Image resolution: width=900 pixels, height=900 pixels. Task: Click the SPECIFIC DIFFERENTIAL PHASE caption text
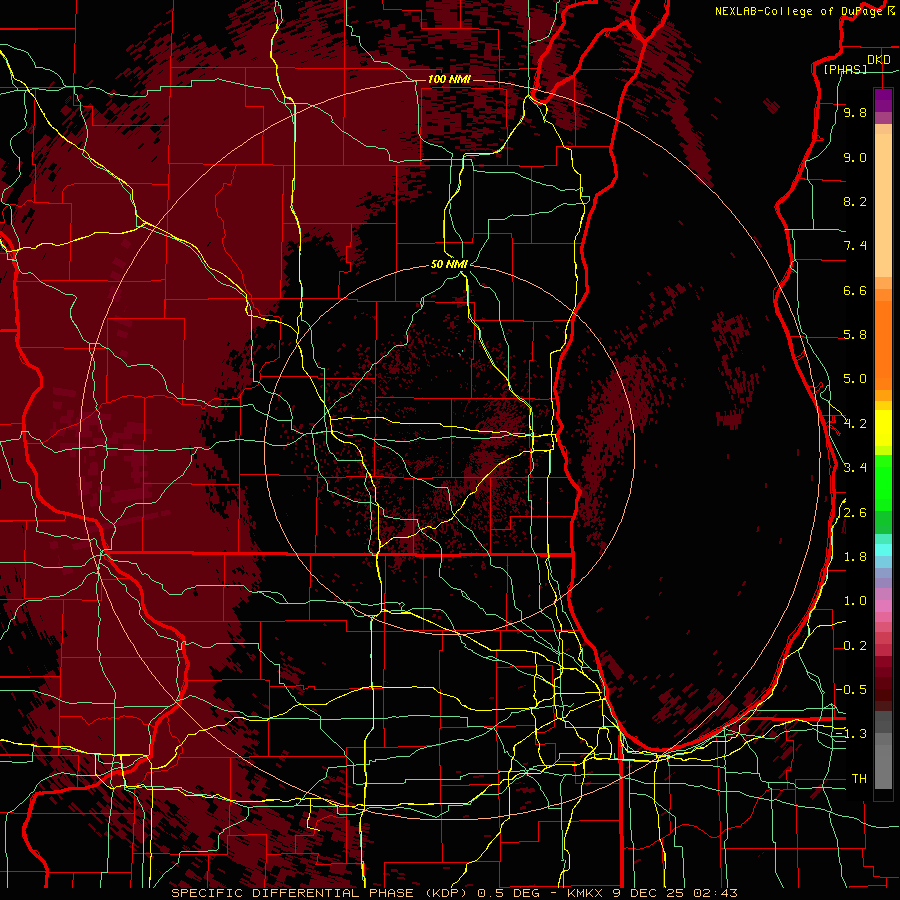click(x=292, y=893)
